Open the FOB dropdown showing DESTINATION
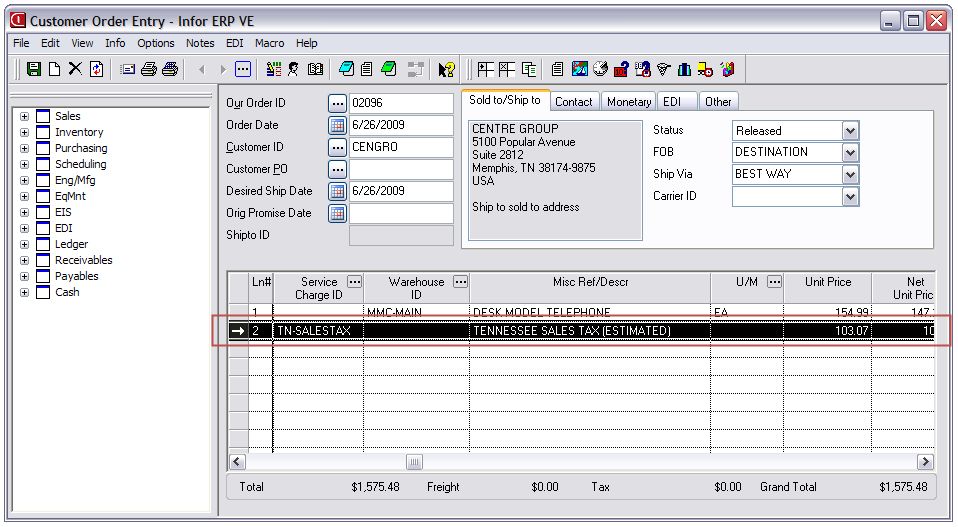958x527 pixels. click(x=850, y=153)
